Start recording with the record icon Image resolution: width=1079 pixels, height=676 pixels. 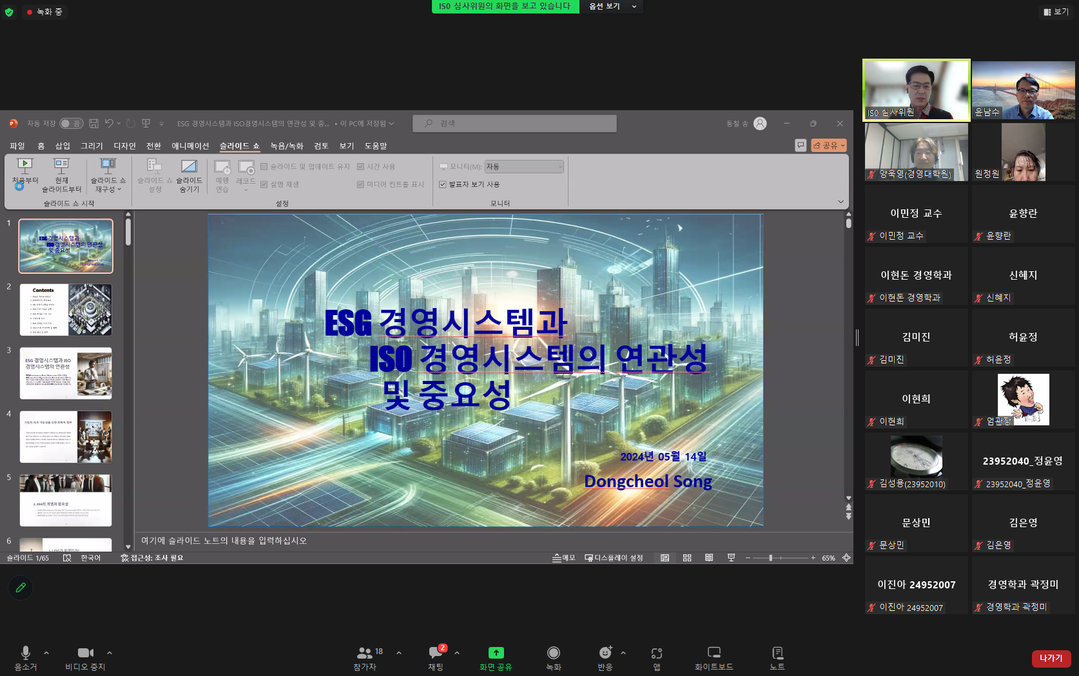point(553,653)
